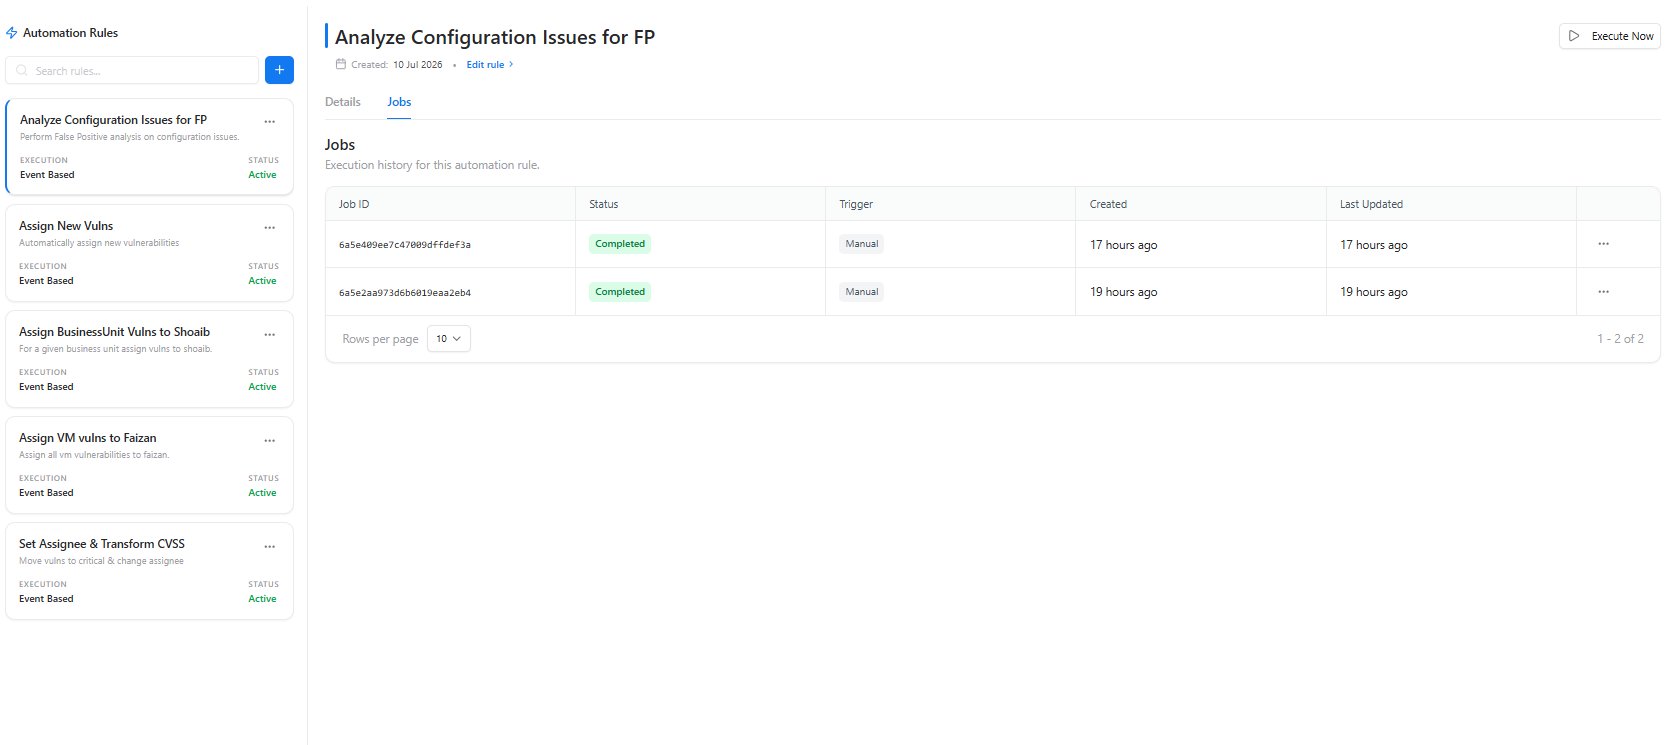The width and height of the screenshot is (1676, 745).
Task: Open more options for Analyze Configuration Issues rule
Action: click(x=269, y=122)
